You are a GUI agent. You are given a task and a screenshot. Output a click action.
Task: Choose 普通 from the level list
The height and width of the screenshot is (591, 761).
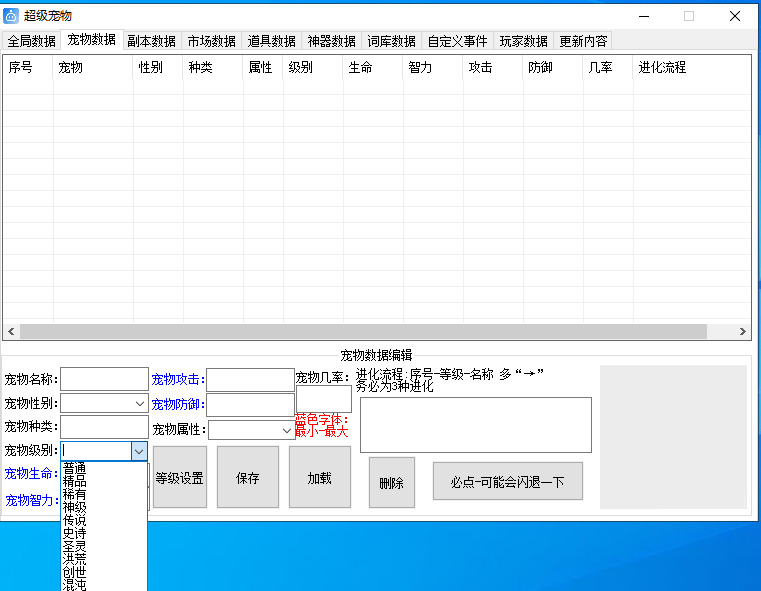point(104,469)
